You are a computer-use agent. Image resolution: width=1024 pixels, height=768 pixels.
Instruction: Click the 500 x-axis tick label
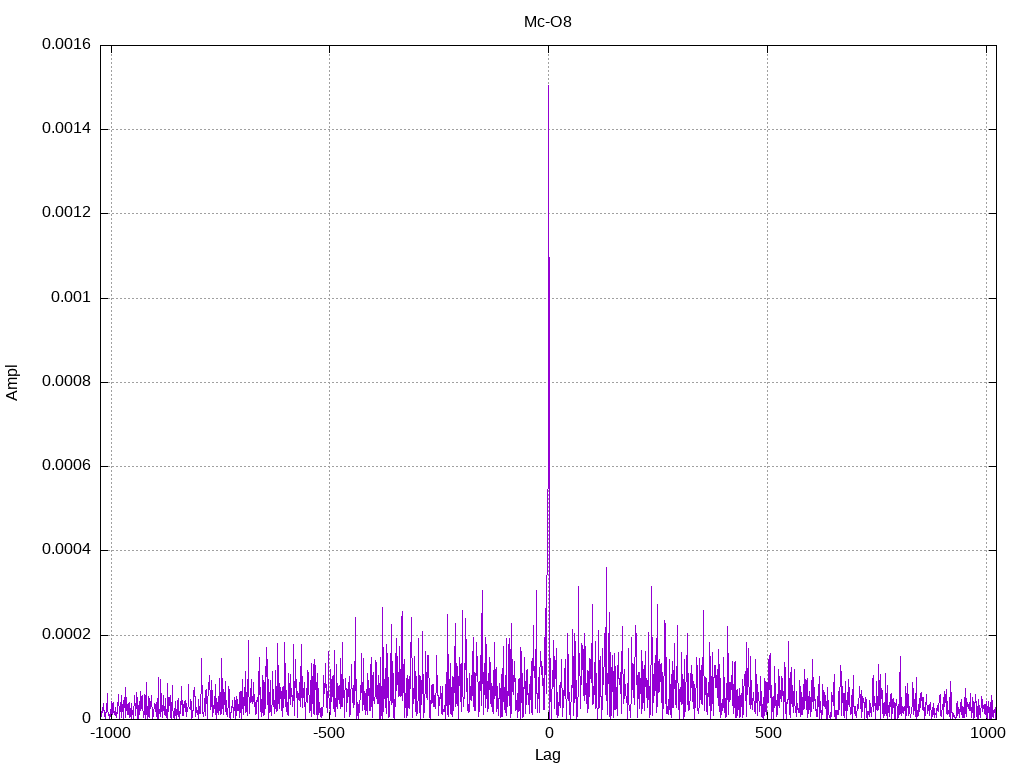[767, 733]
